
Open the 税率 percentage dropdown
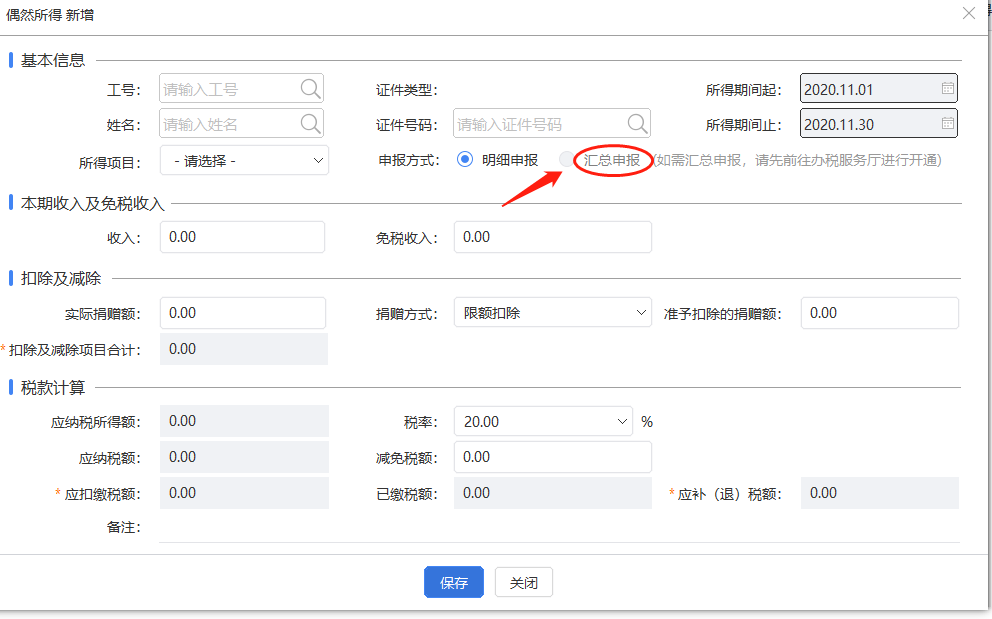pos(543,421)
